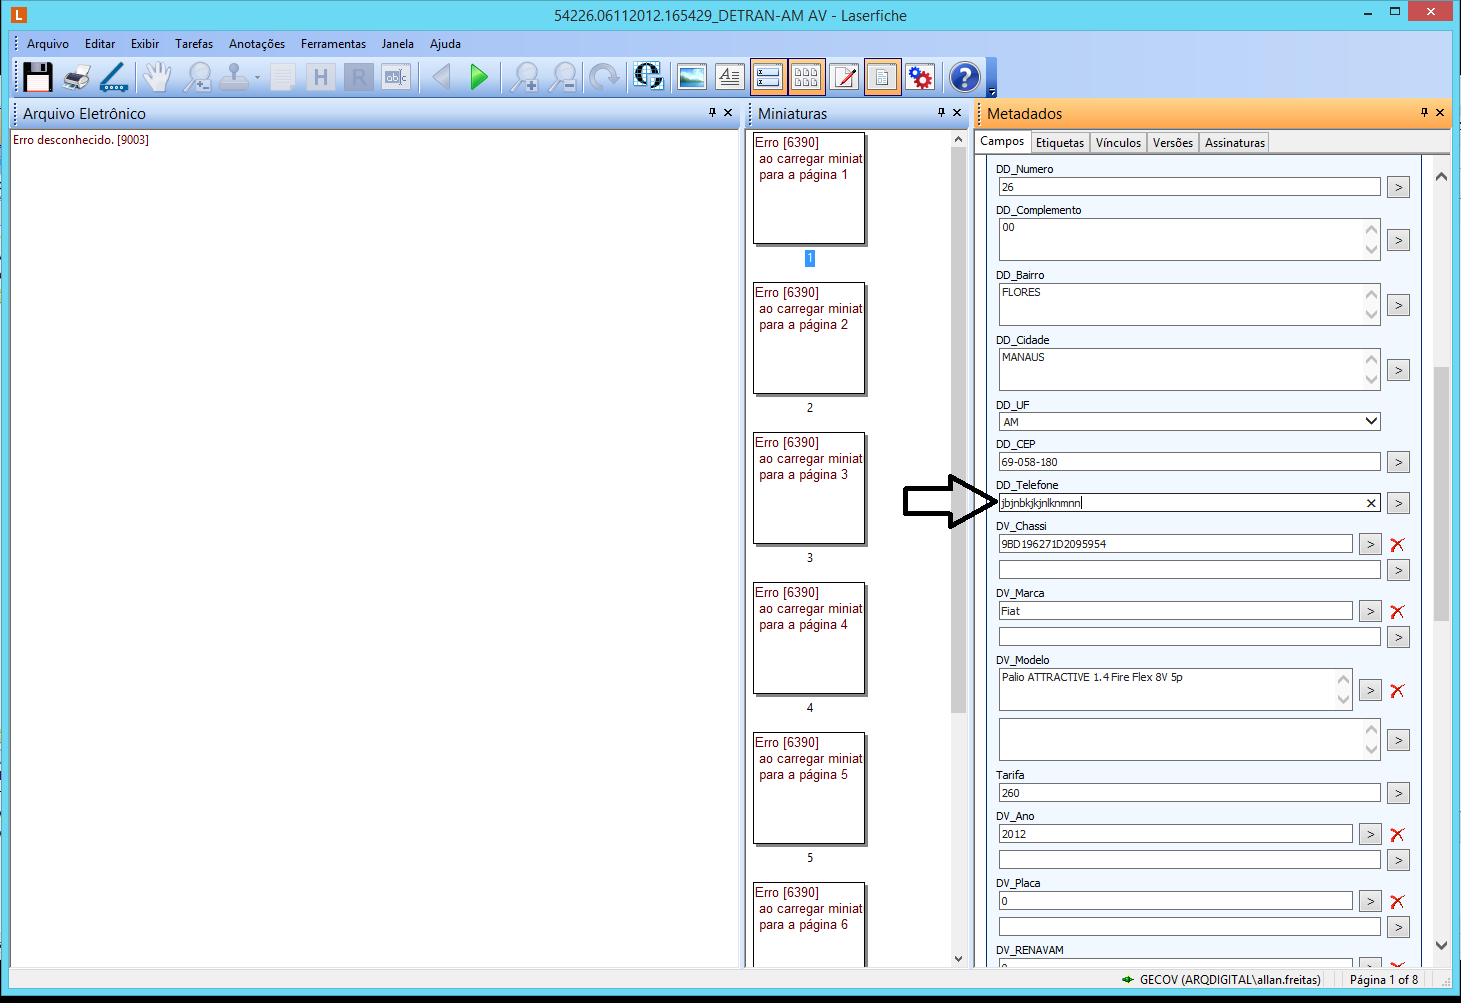Switch to the Etiquetas tab
The height and width of the screenshot is (1003, 1461).
(x=1059, y=143)
